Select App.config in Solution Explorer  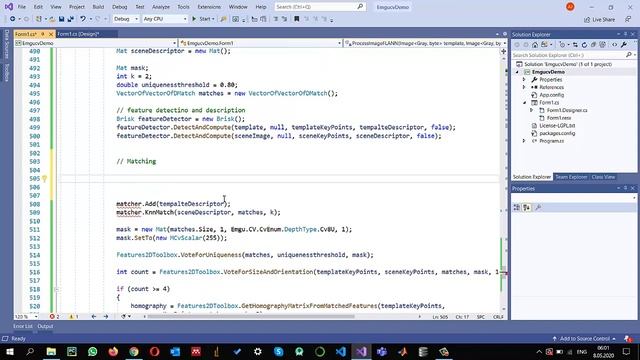pos(551,95)
